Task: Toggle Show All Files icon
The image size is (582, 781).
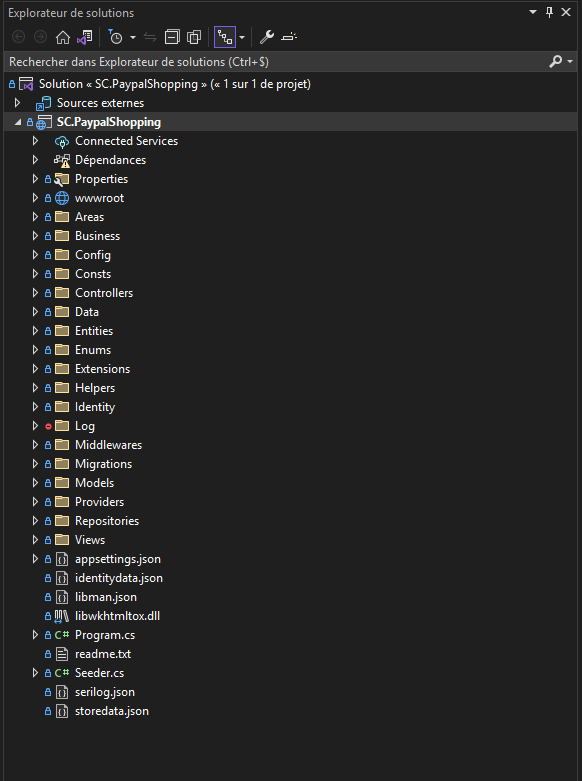Action: click(194, 37)
